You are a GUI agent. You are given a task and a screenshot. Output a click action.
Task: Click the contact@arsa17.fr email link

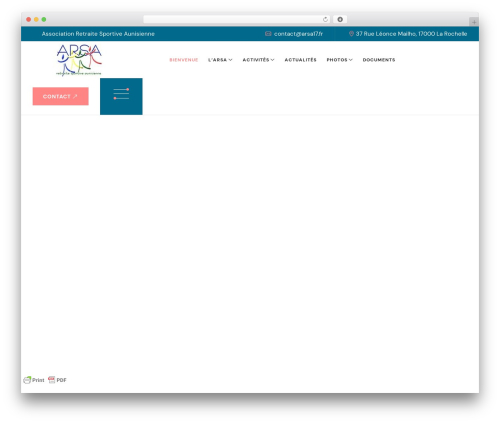point(298,34)
